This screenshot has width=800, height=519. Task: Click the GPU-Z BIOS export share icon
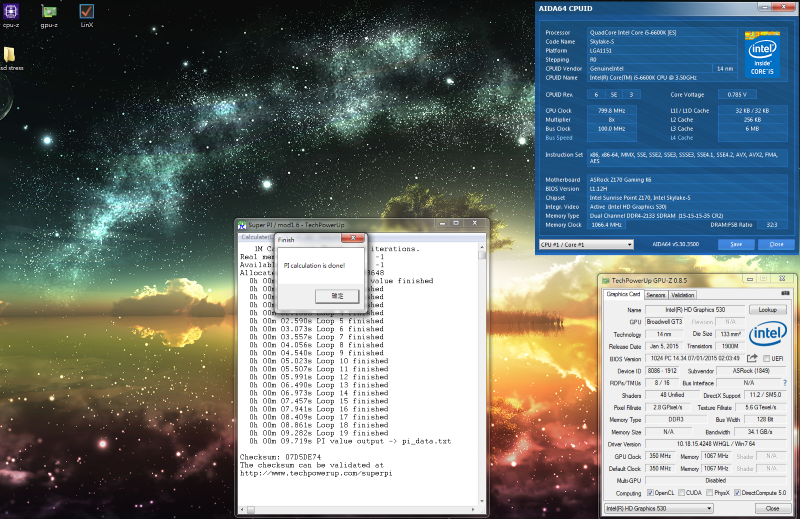click(752, 358)
